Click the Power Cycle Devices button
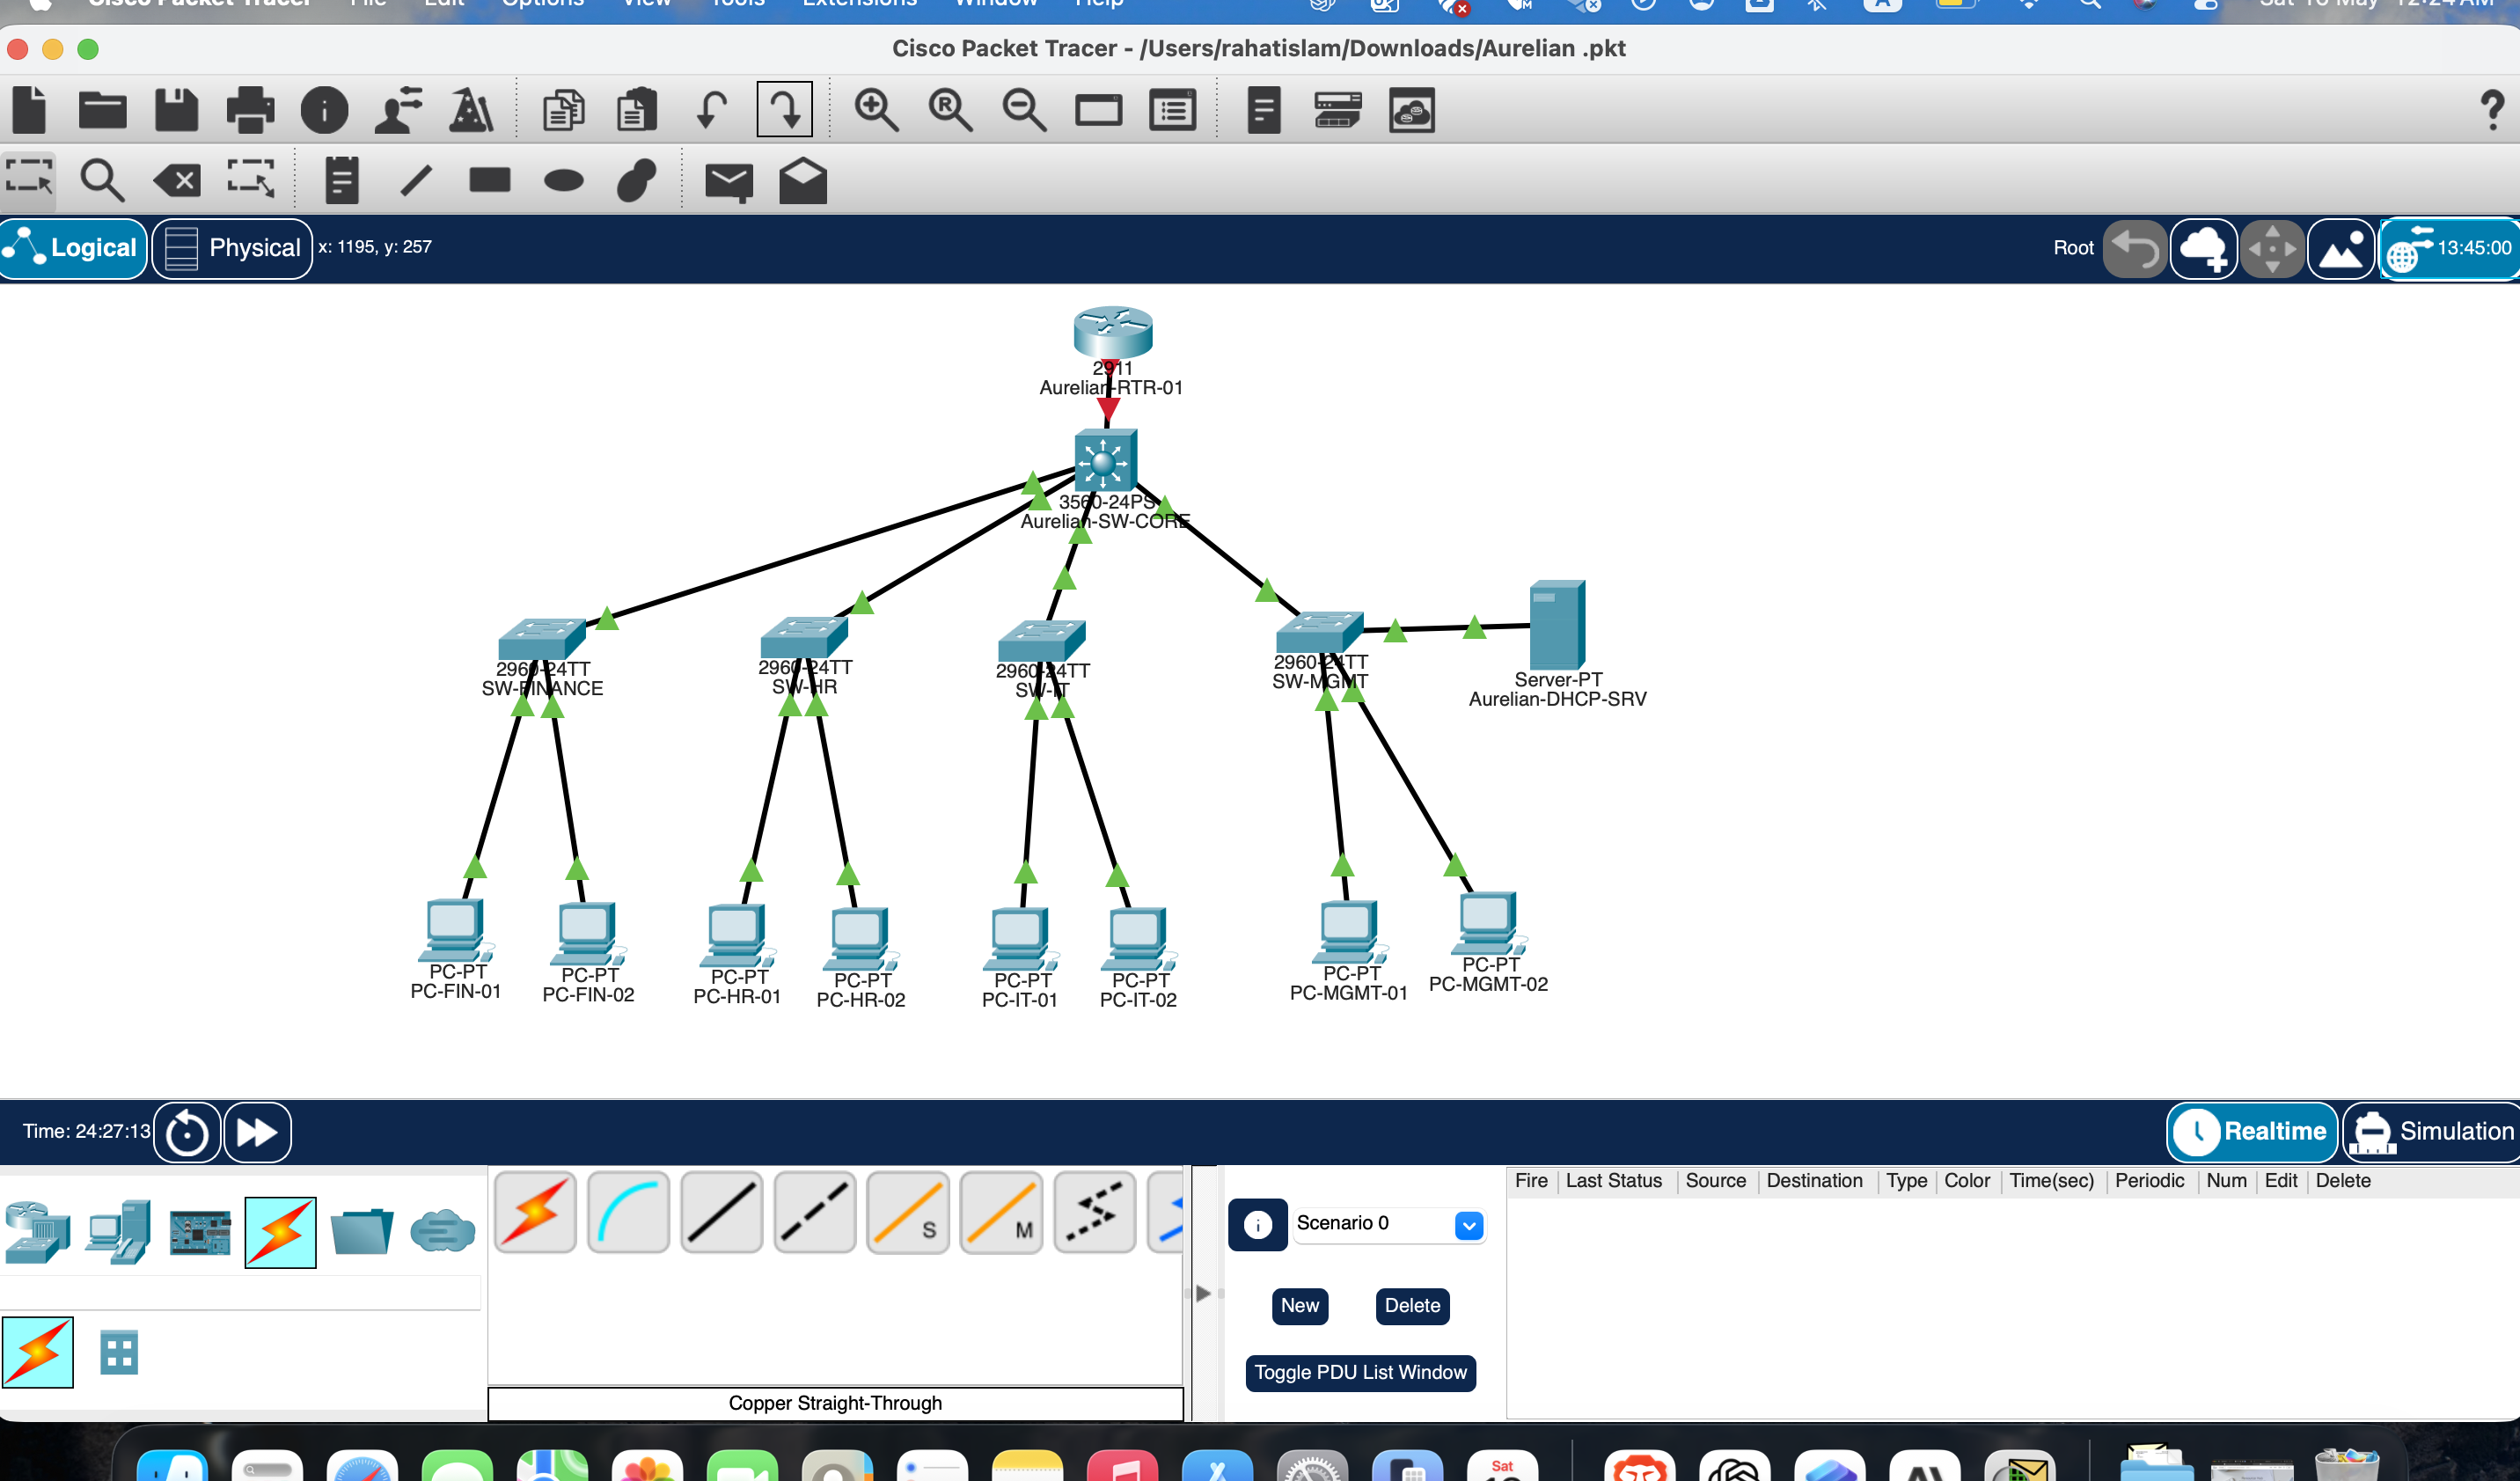The width and height of the screenshot is (2520, 1481). tap(187, 1133)
